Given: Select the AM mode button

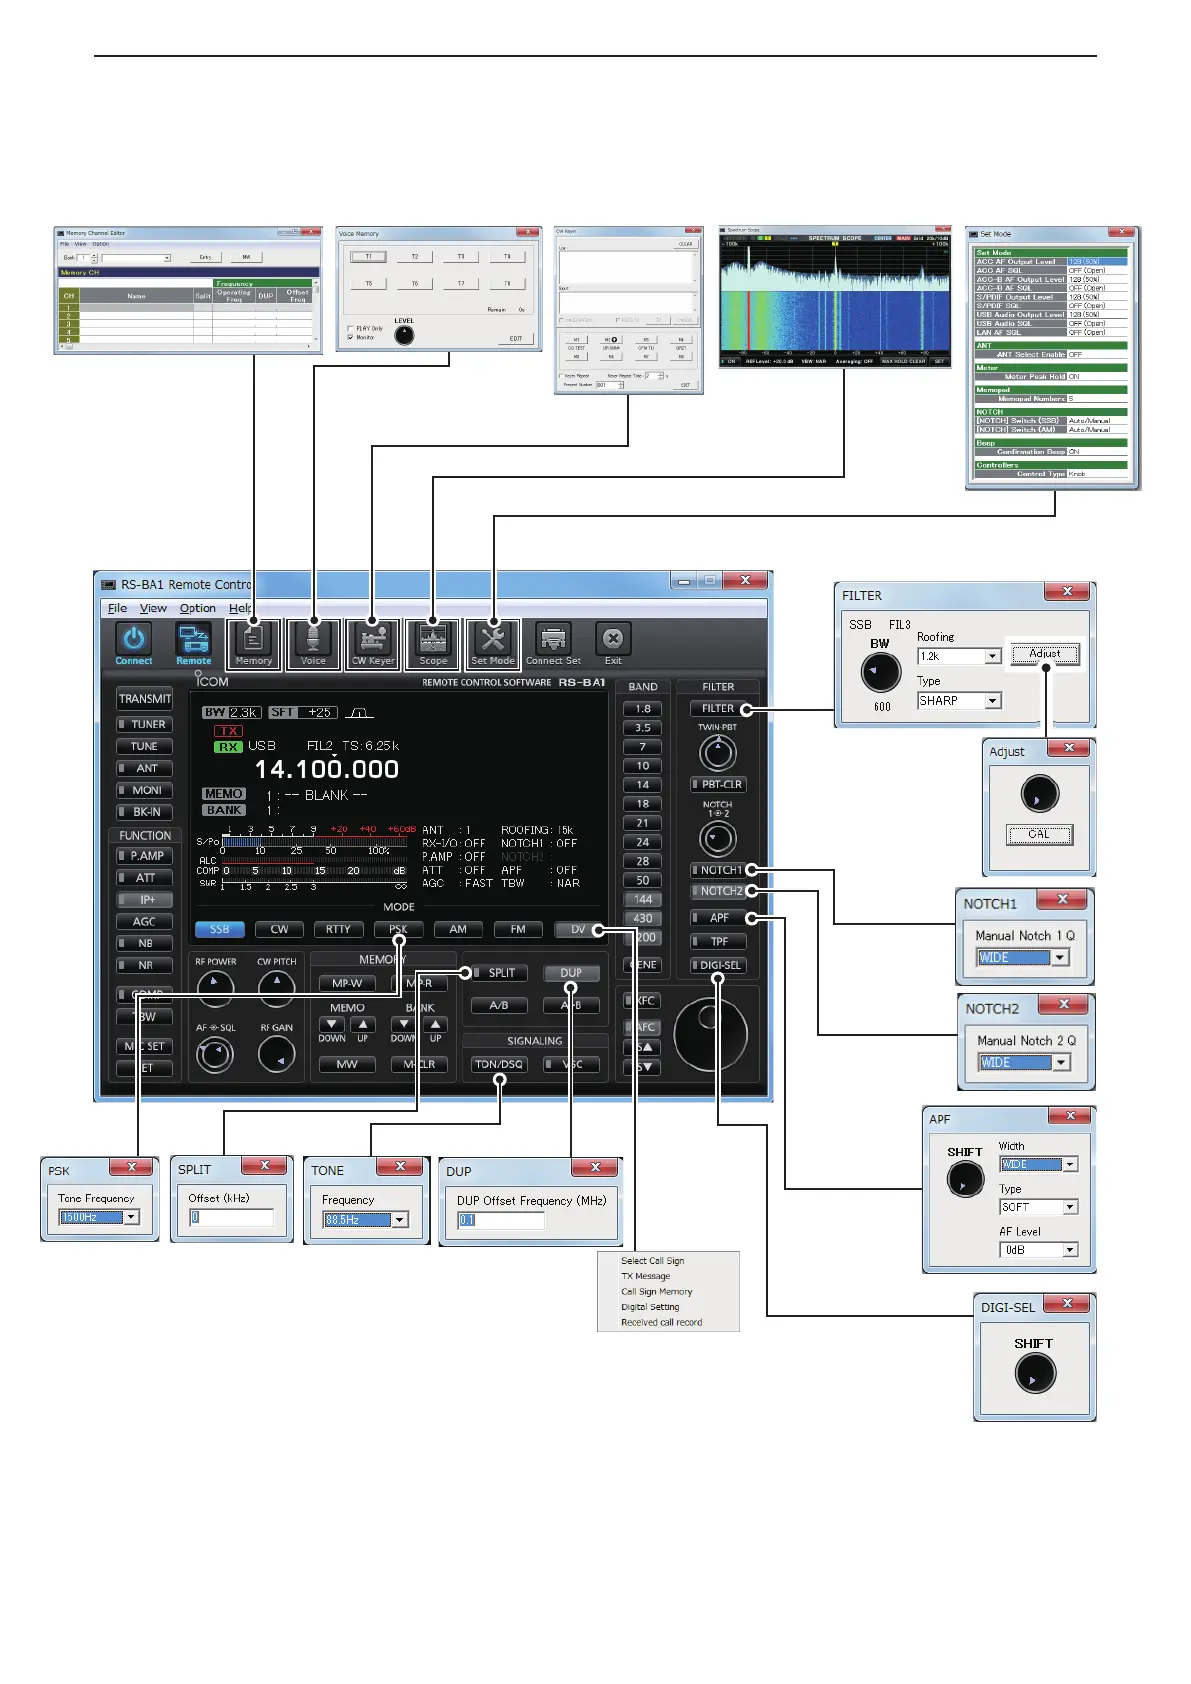Looking at the screenshot, I should pyautogui.click(x=458, y=929).
